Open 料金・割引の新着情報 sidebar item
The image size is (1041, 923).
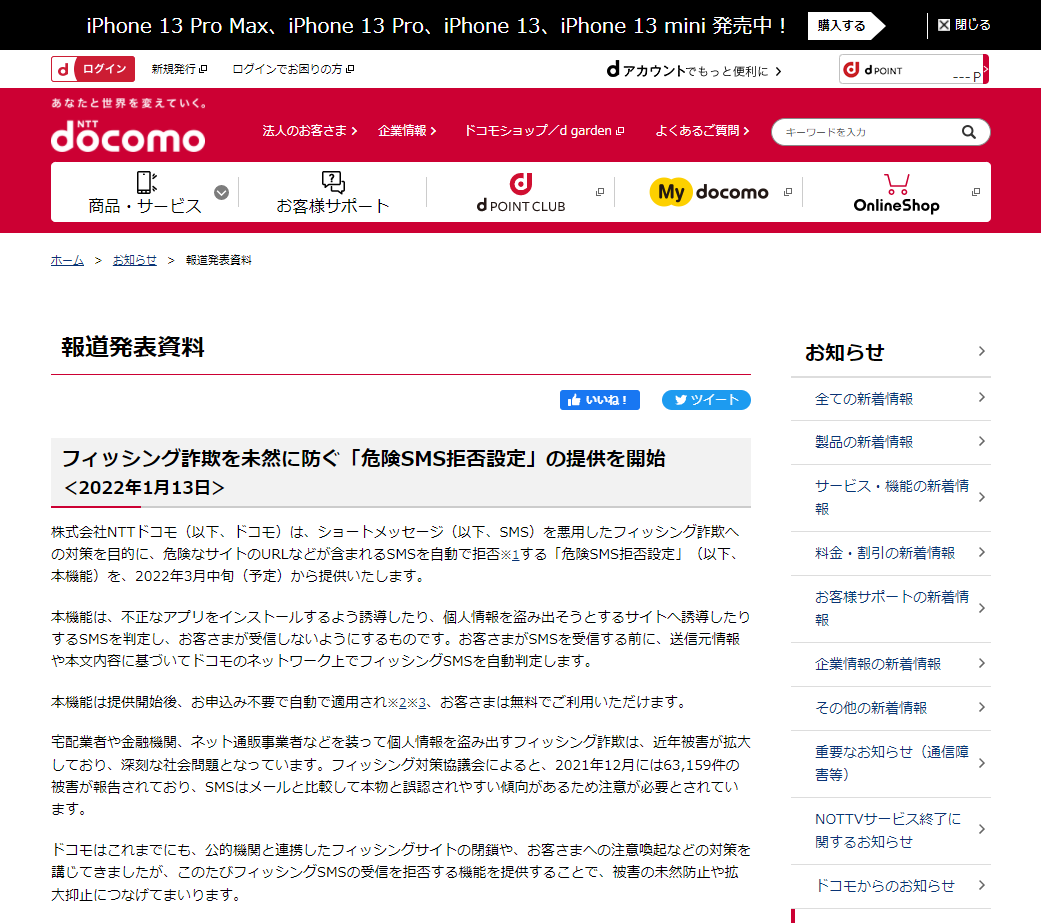pos(891,553)
